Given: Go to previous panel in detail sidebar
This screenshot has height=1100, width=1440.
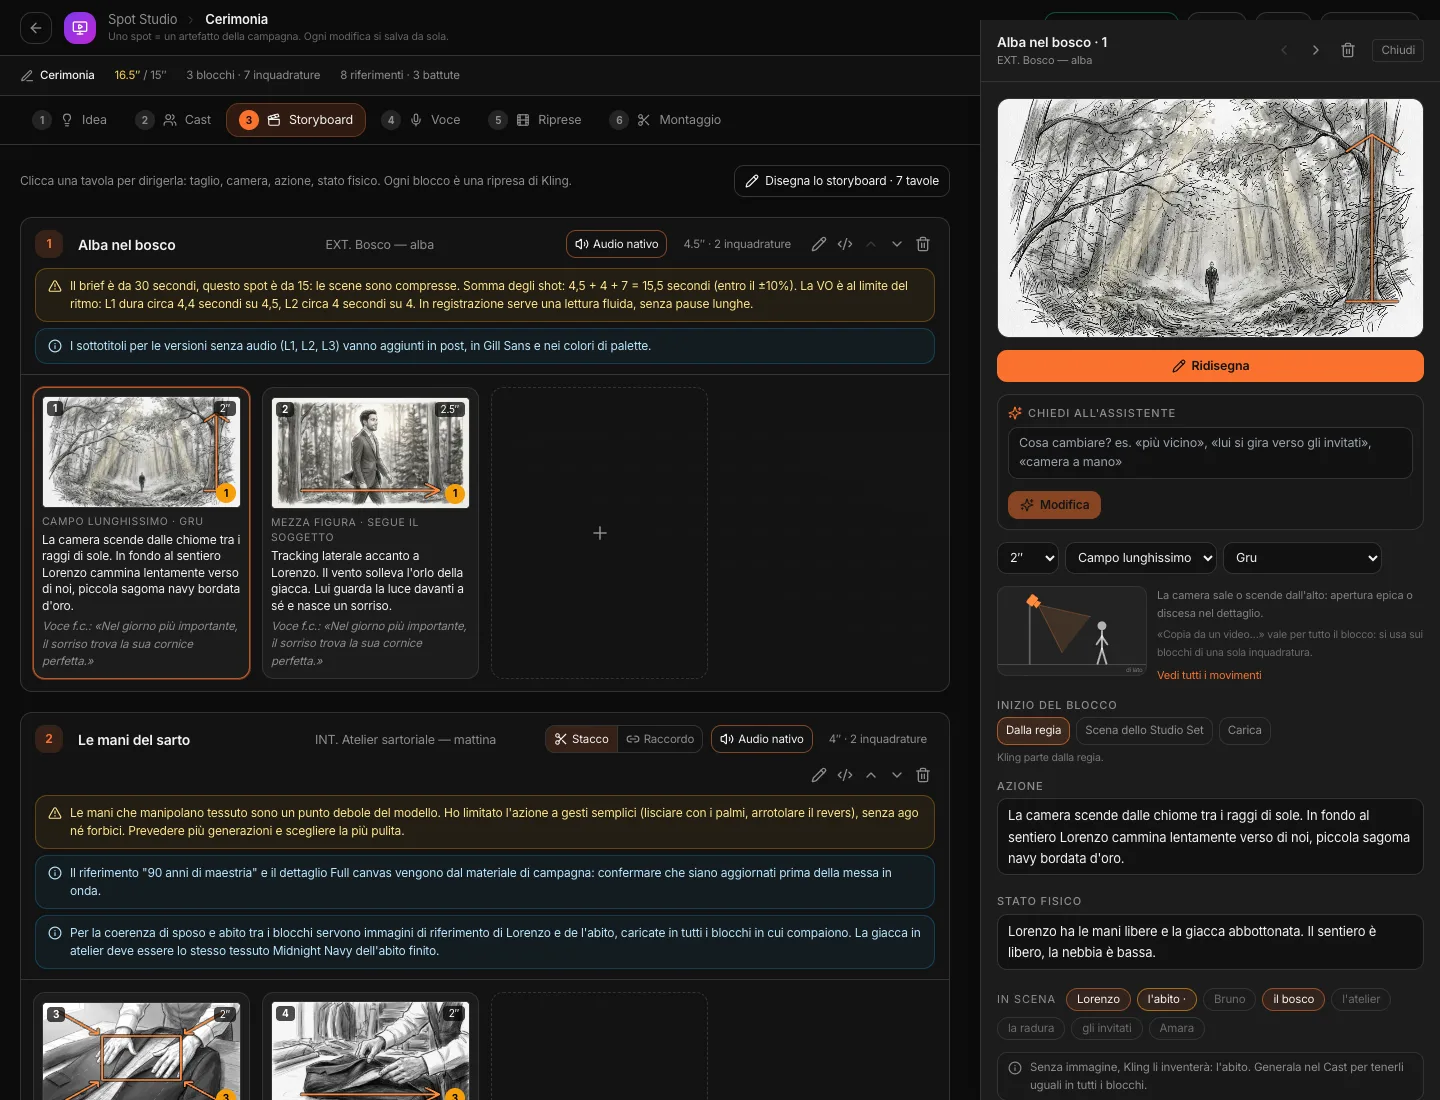Looking at the screenshot, I should pyautogui.click(x=1284, y=50).
